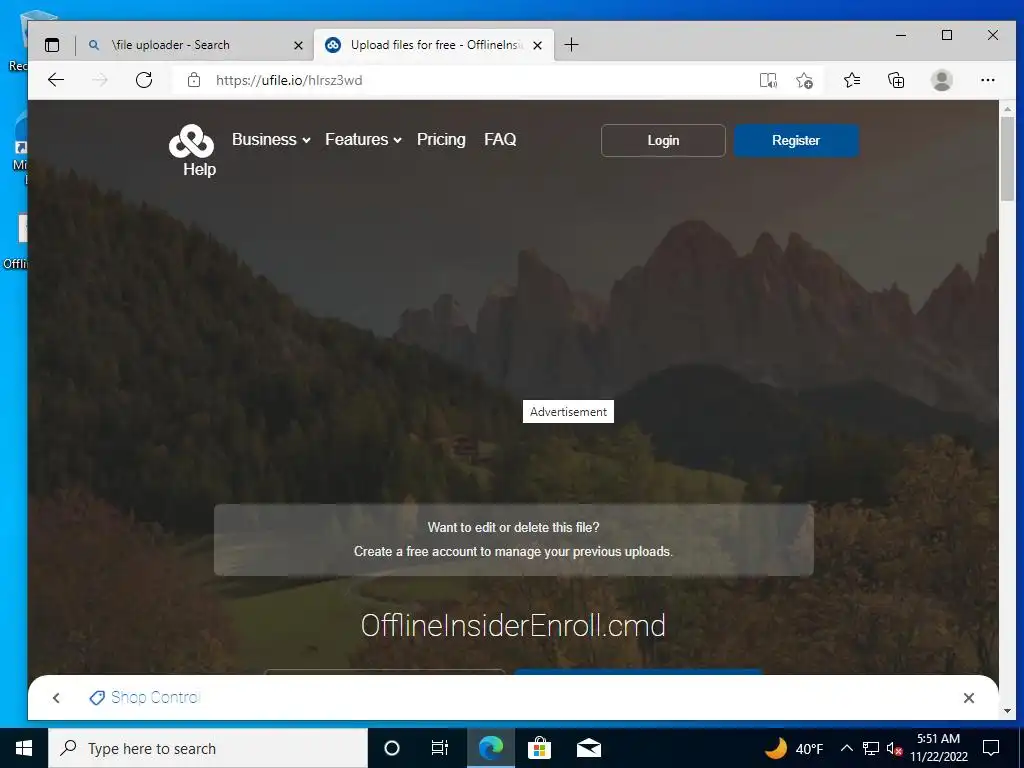Refresh the ufile.io page
The height and width of the screenshot is (768, 1024).
pos(144,80)
